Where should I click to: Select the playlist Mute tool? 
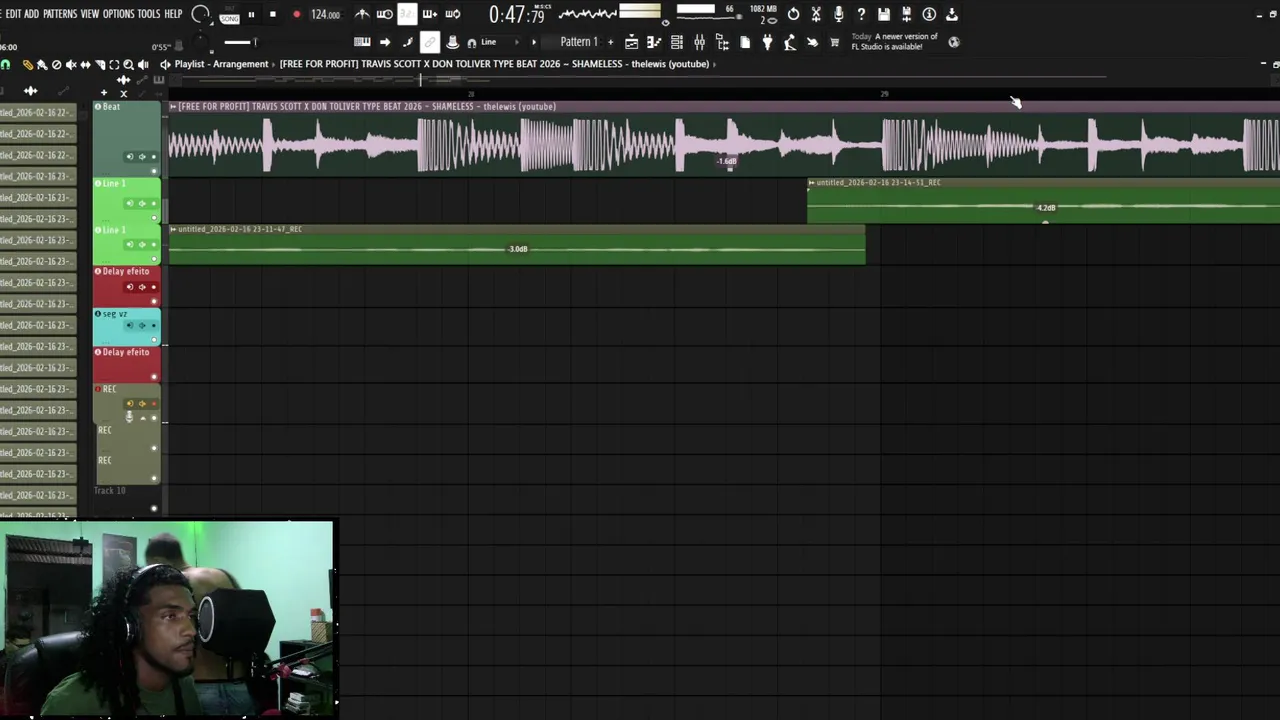(71, 65)
